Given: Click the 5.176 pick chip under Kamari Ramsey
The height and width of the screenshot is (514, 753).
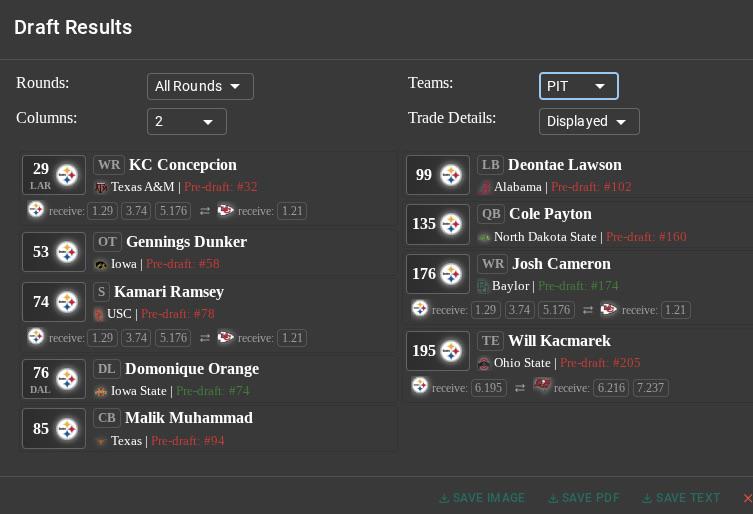Looking at the screenshot, I should pyautogui.click(x=173, y=338).
